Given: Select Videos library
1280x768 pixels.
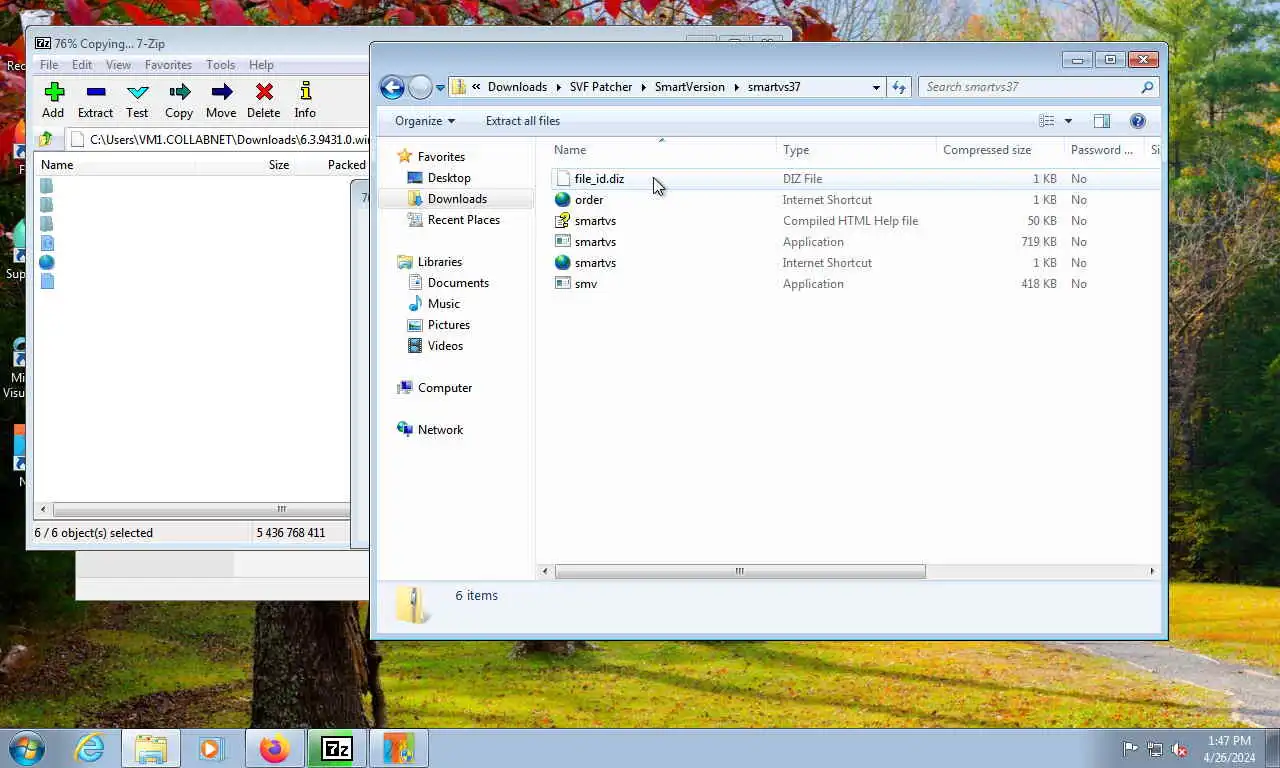Looking at the screenshot, I should (x=445, y=346).
